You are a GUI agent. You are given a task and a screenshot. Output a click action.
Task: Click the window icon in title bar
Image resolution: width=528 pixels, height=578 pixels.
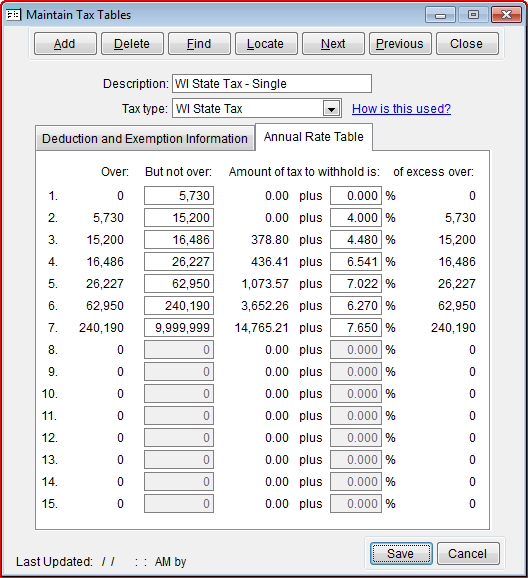(x=14, y=15)
